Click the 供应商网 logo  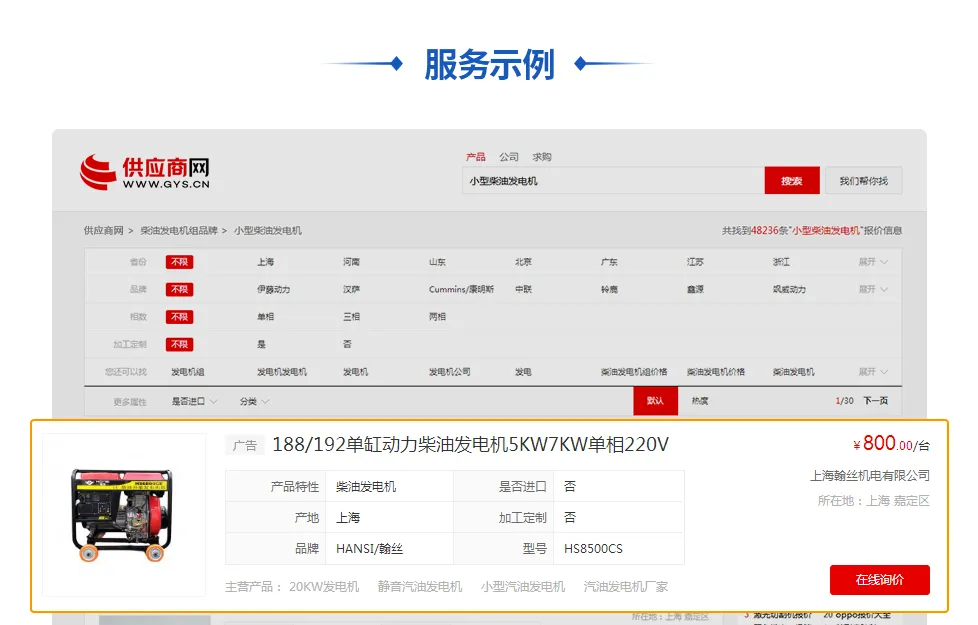click(x=145, y=172)
